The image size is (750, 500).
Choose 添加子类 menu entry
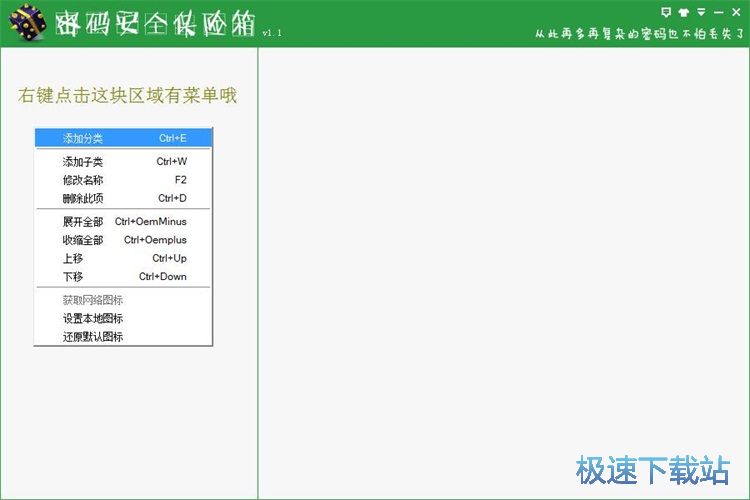click(124, 162)
